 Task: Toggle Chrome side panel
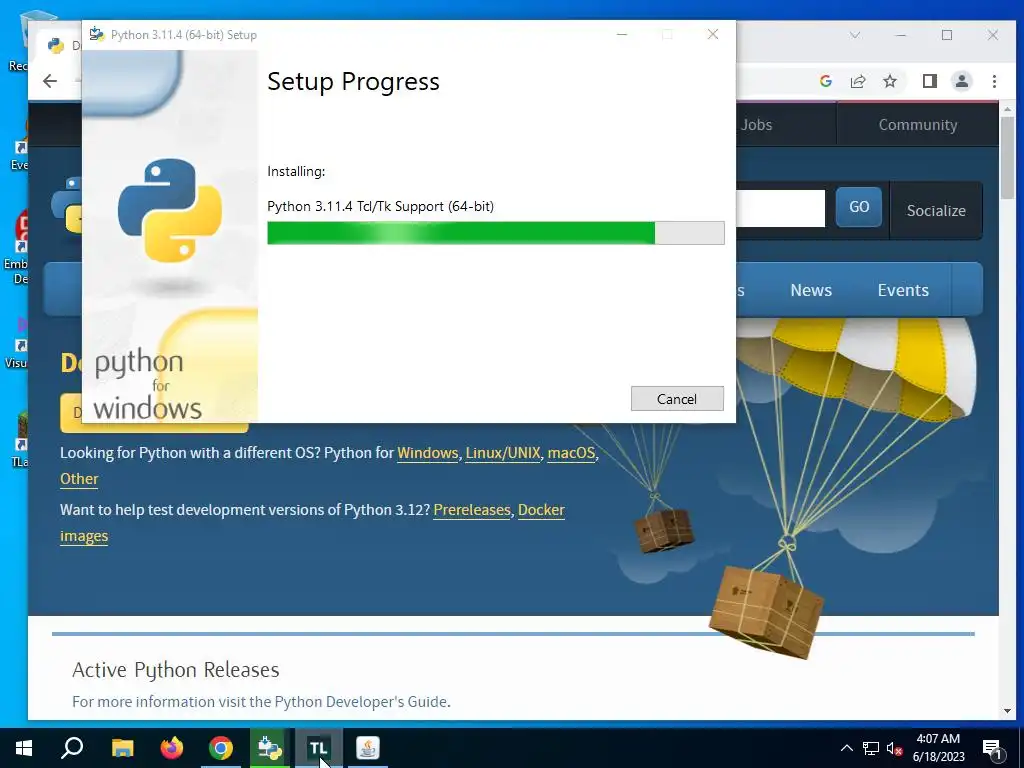(x=929, y=81)
